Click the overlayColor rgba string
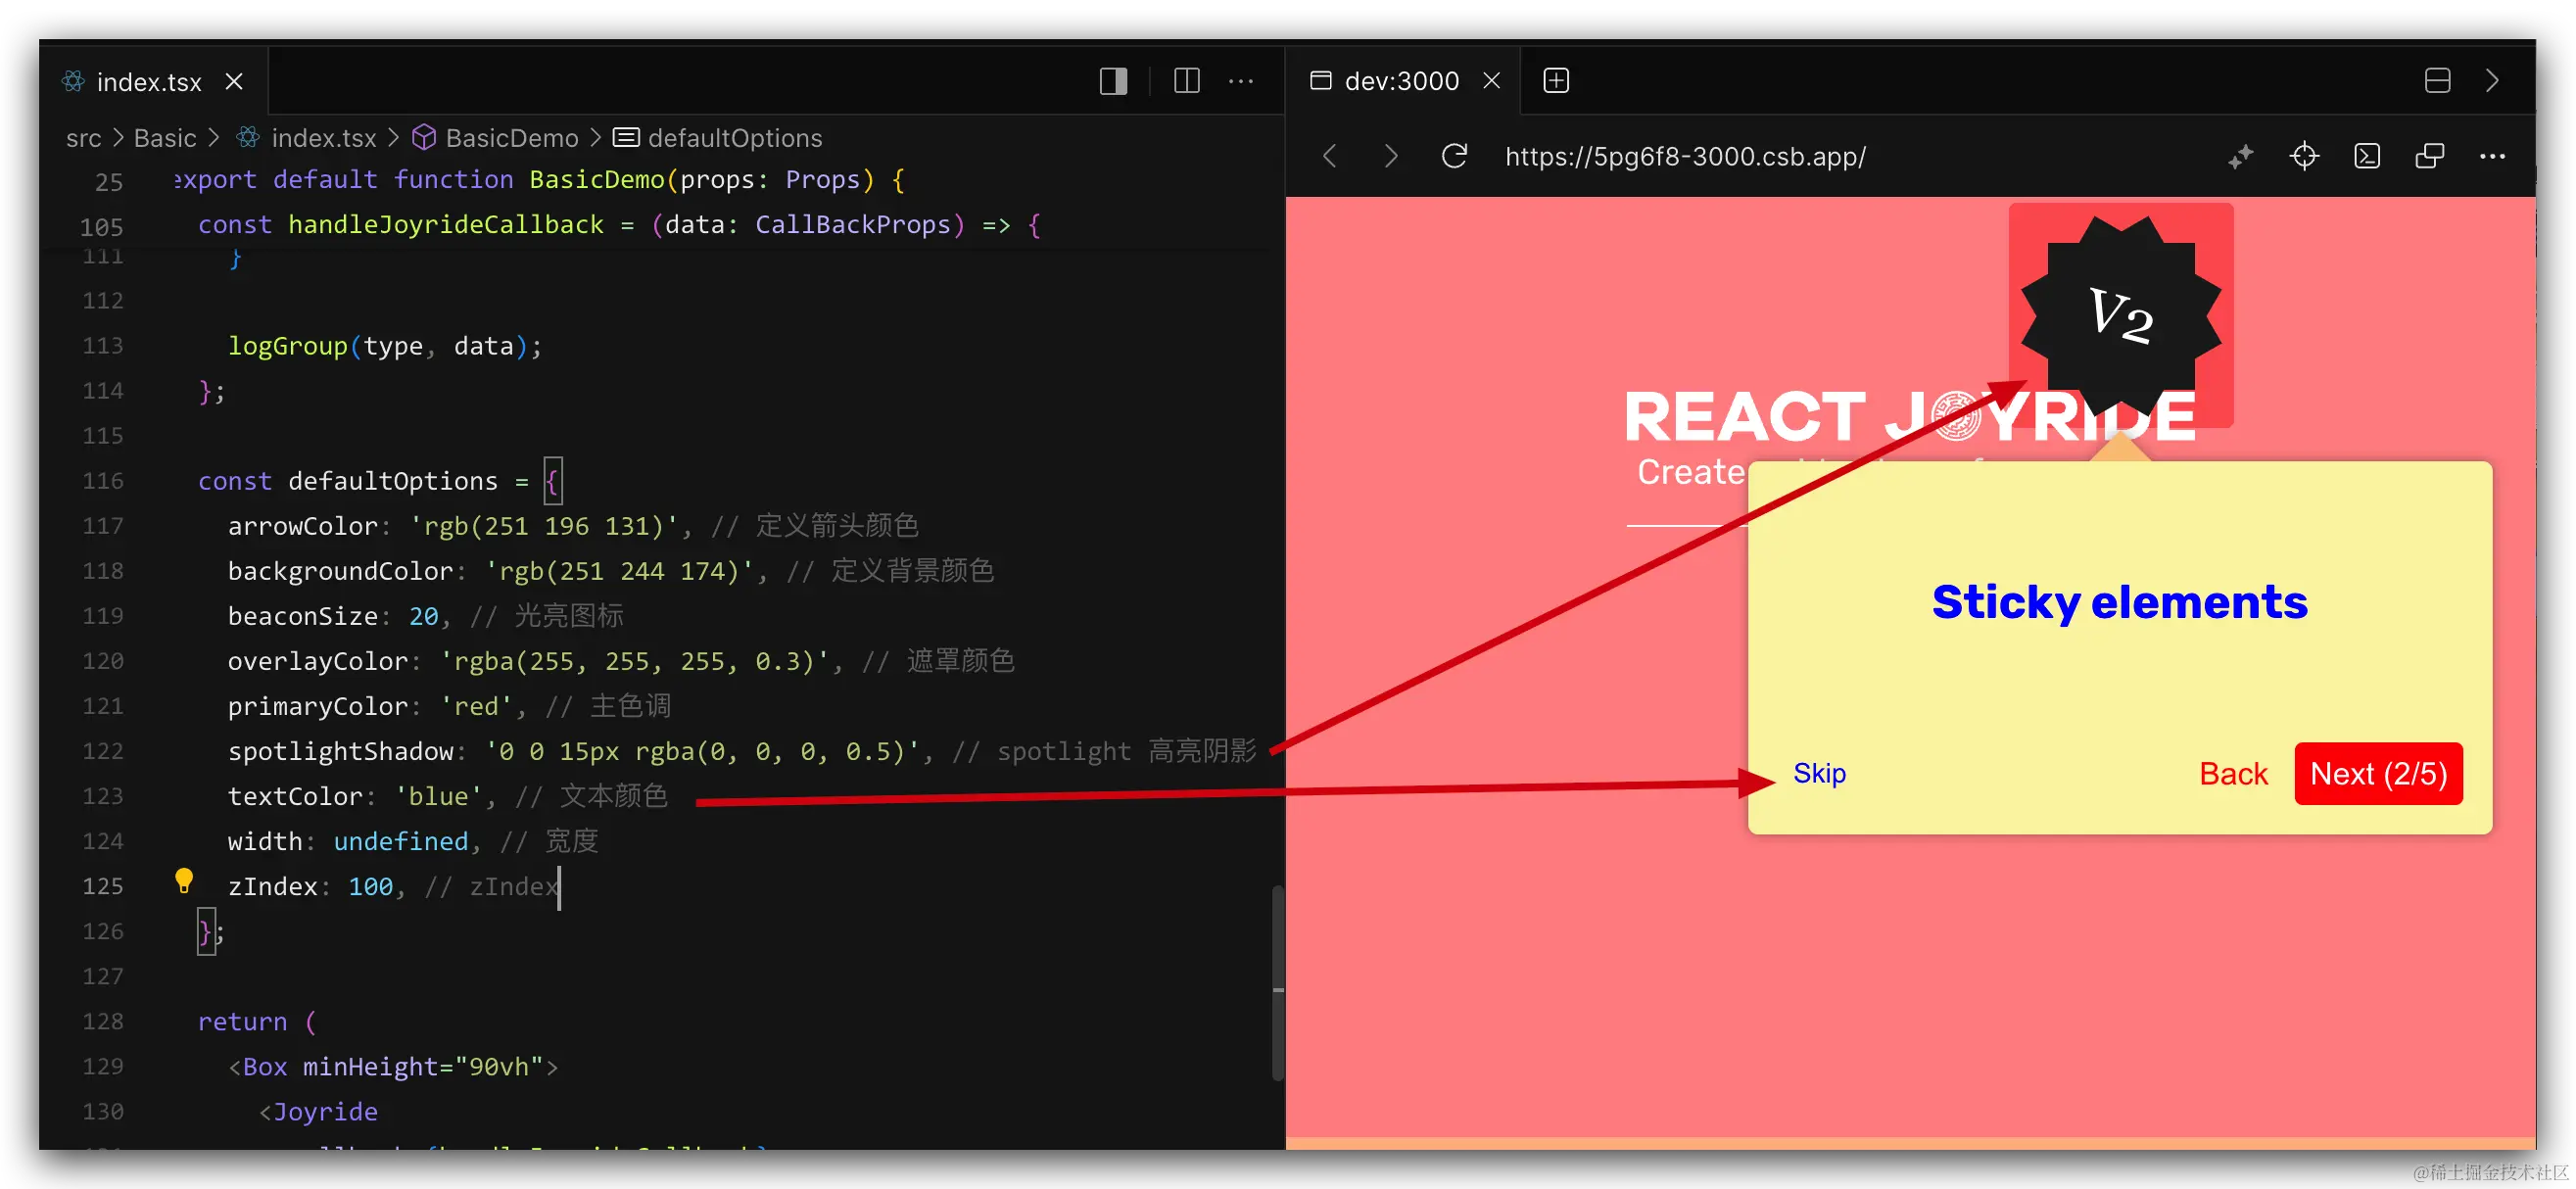 (634, 661)
